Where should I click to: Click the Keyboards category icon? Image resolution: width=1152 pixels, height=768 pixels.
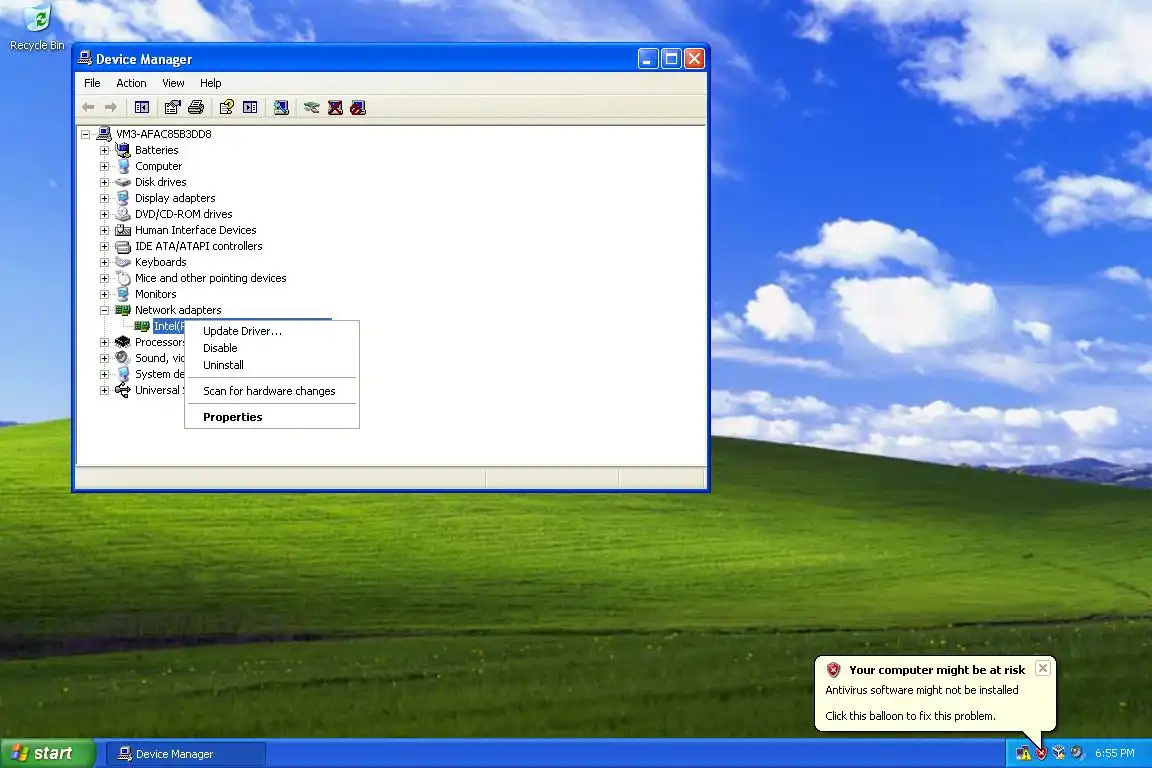pos(123,262)
